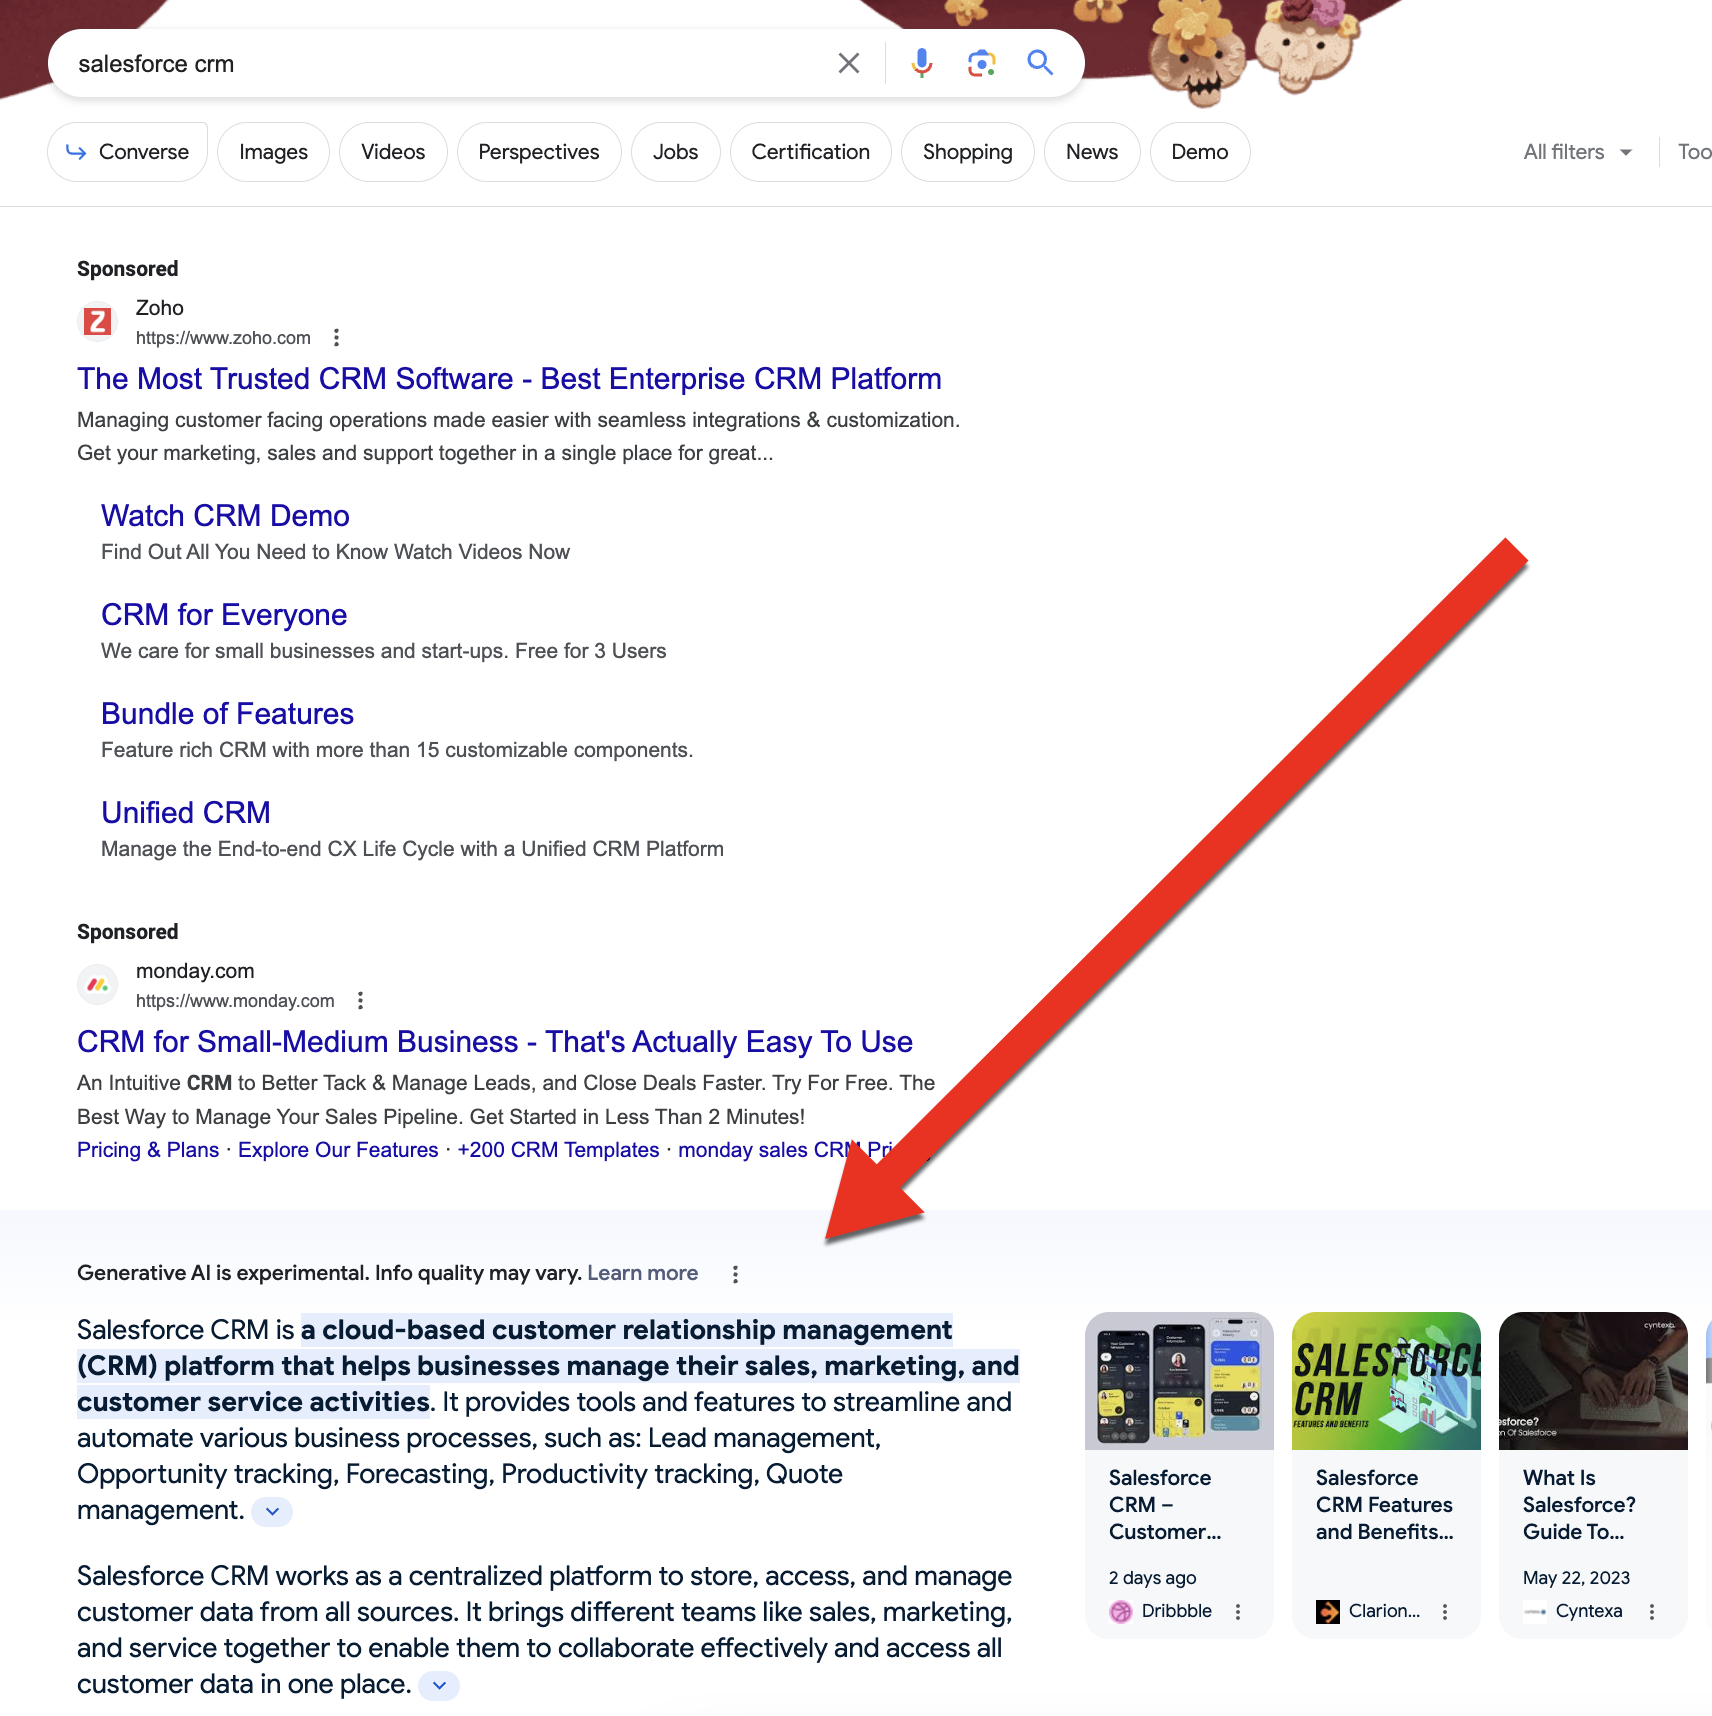Select the Perspectives filter
This screenshot has width=1712, height=1716.
tap(539, 152)
